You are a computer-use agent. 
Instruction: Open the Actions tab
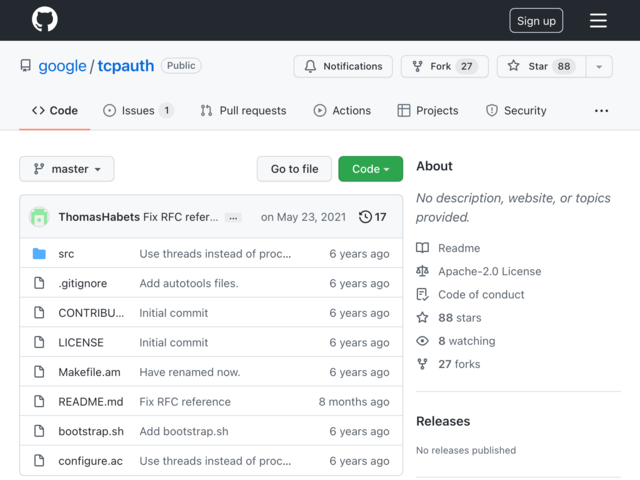[x=342, y=111]
